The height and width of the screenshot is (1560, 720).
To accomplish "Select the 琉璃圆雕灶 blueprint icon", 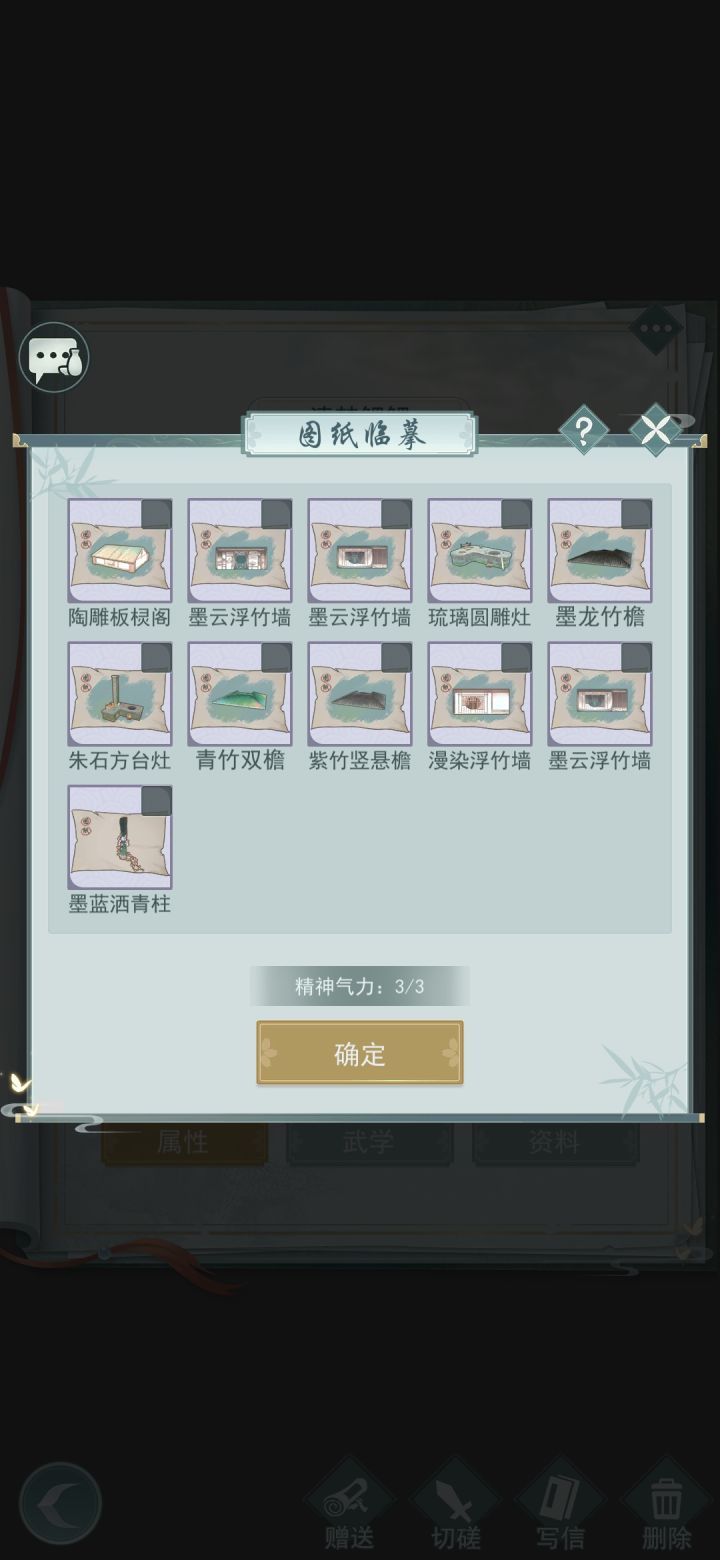I will coord(480,551).
